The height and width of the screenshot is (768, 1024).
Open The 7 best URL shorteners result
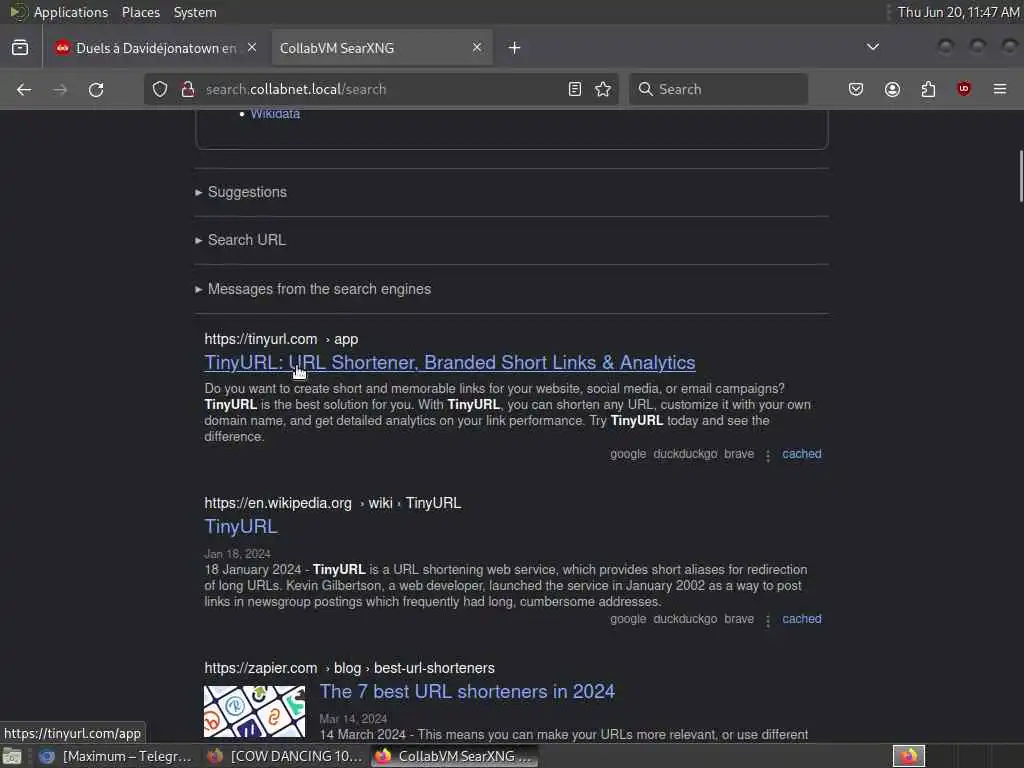point(467,692)
